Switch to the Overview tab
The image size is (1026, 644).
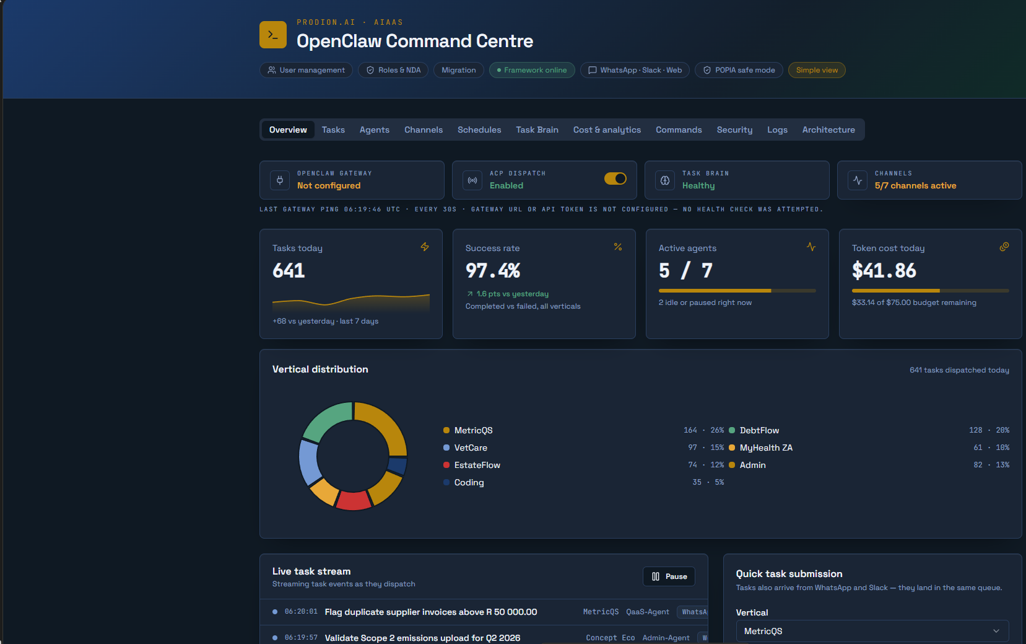[x=288, y=130]
